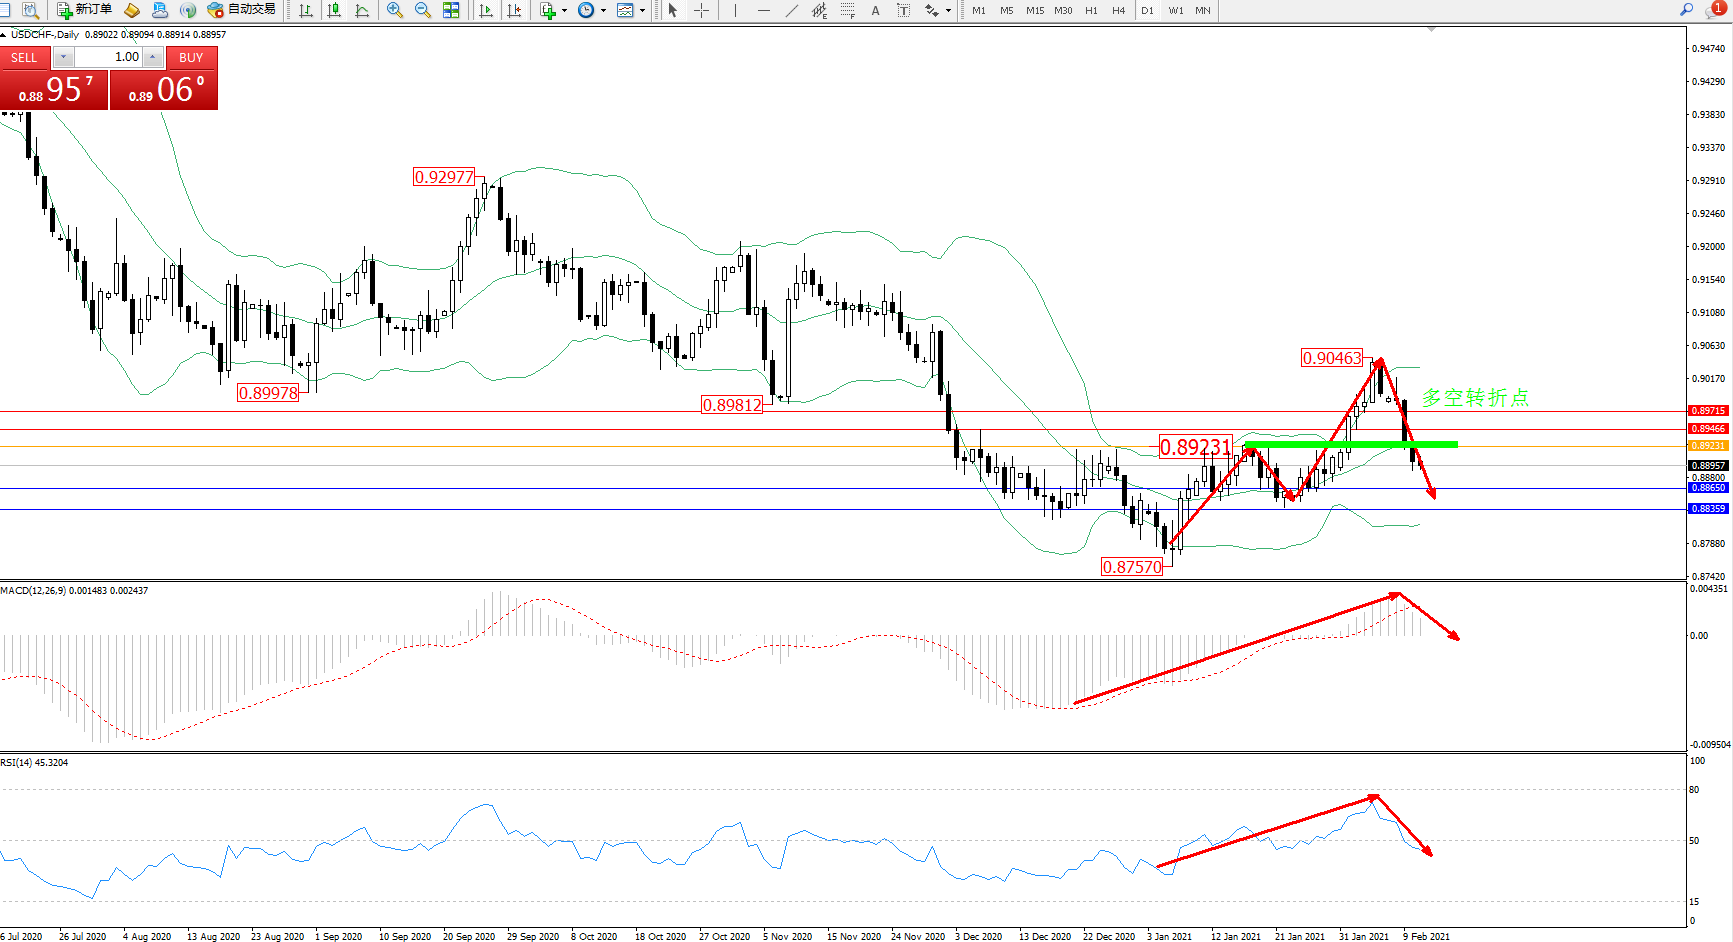Toggle the chart shift option
1733x942 pixels.
tap(514, 10)
